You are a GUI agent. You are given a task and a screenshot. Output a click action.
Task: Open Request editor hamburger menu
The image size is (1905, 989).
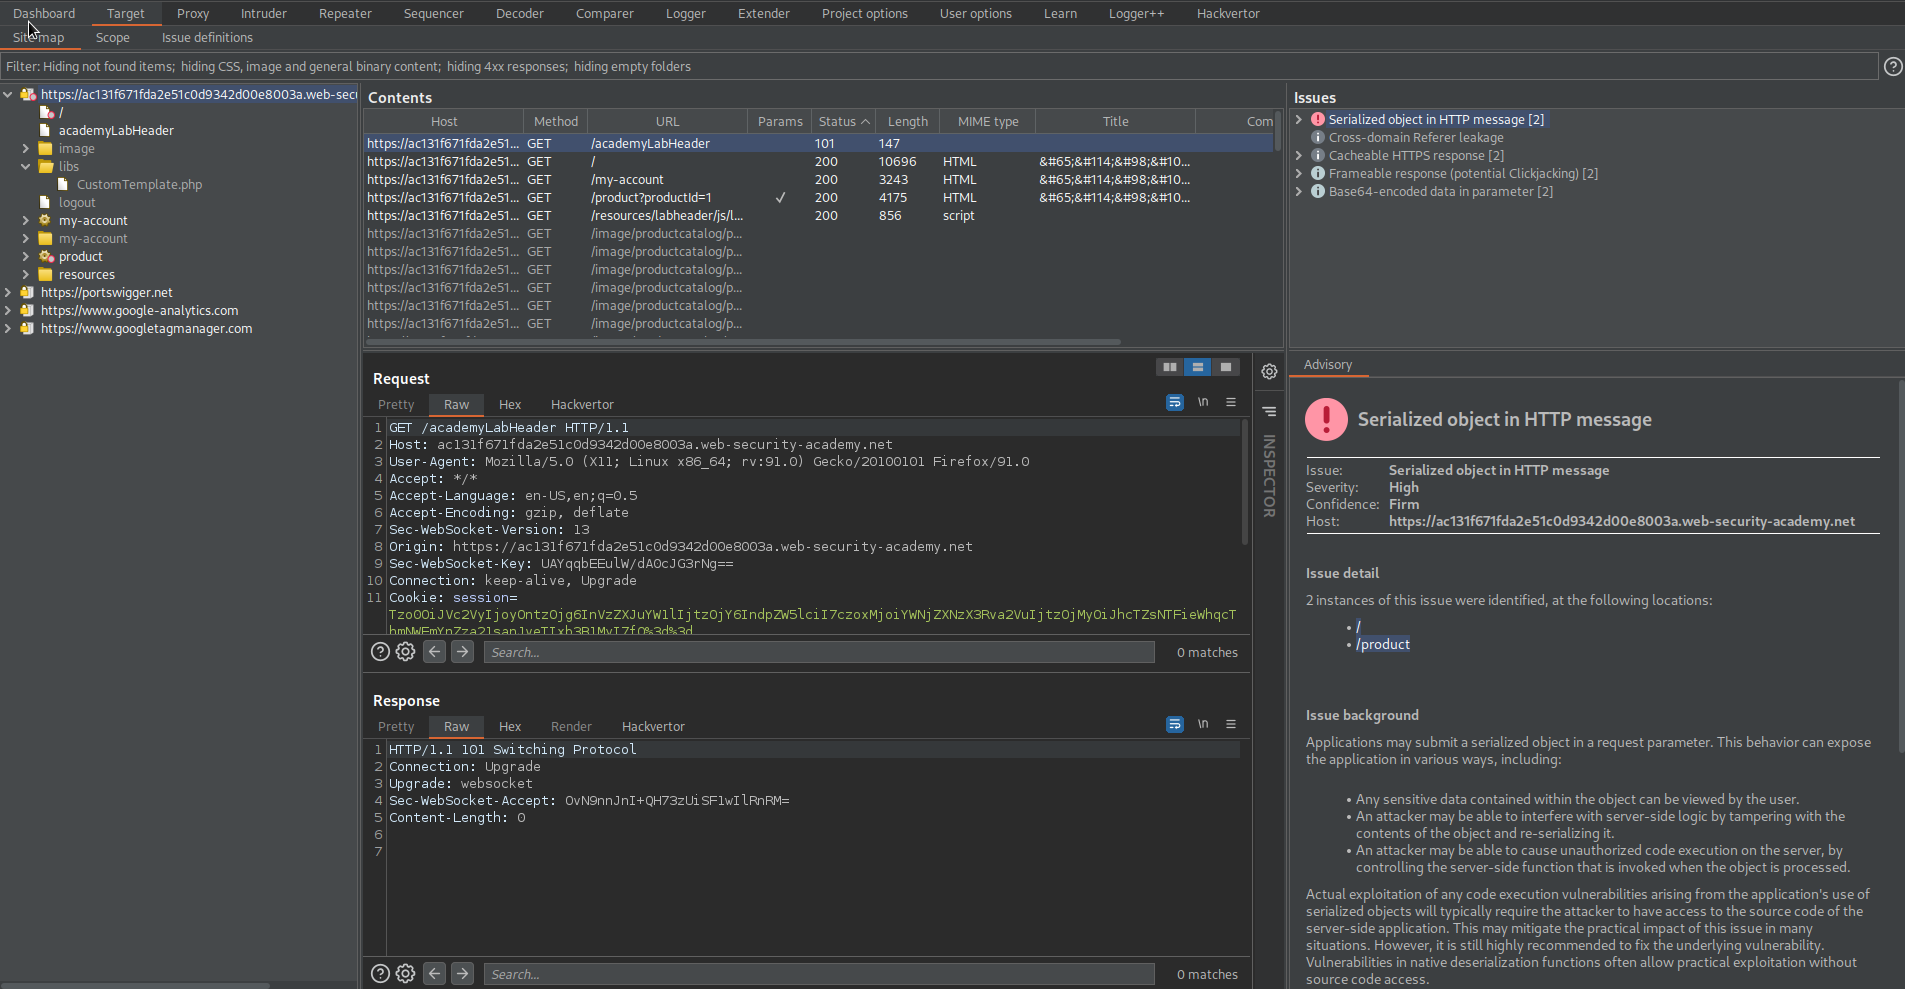coord(1231,402)
